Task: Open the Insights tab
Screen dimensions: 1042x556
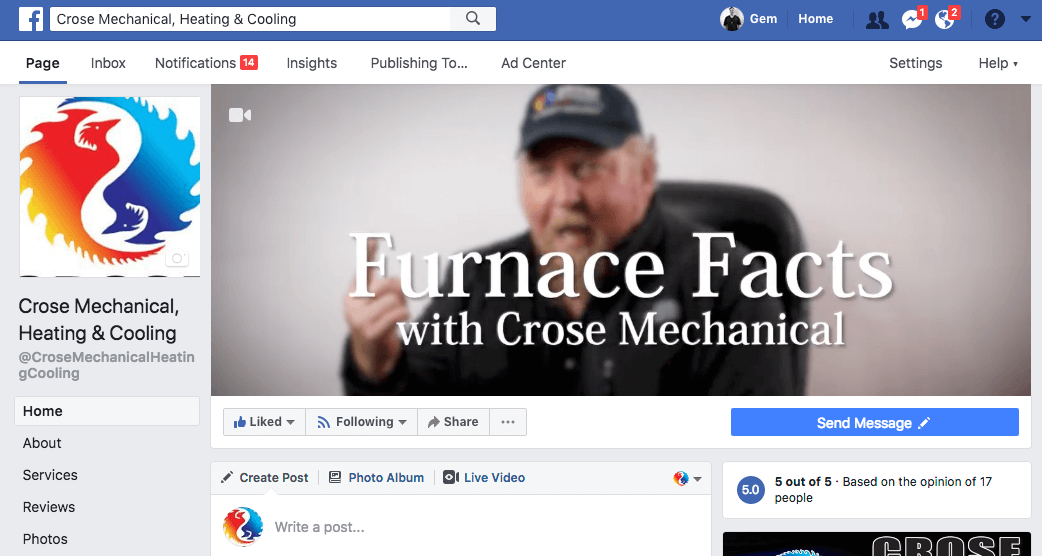Action: [x=312, y=63]
